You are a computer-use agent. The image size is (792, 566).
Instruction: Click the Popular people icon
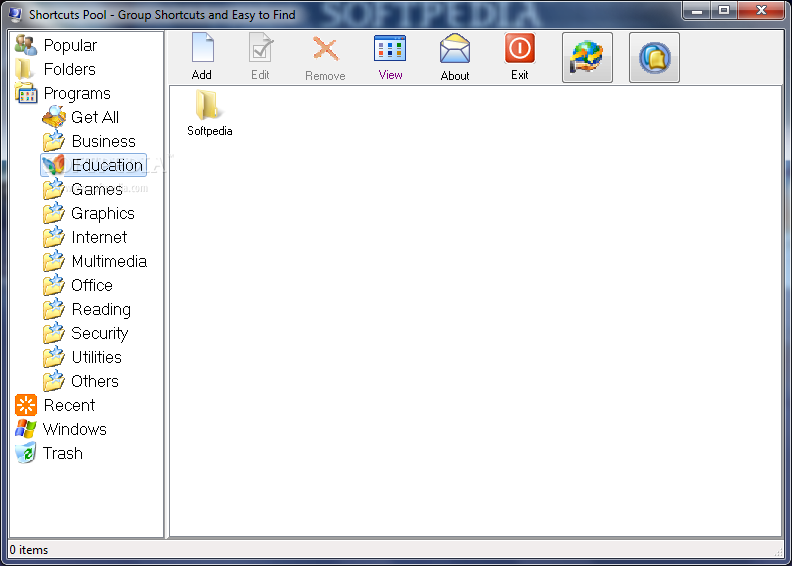25,45
